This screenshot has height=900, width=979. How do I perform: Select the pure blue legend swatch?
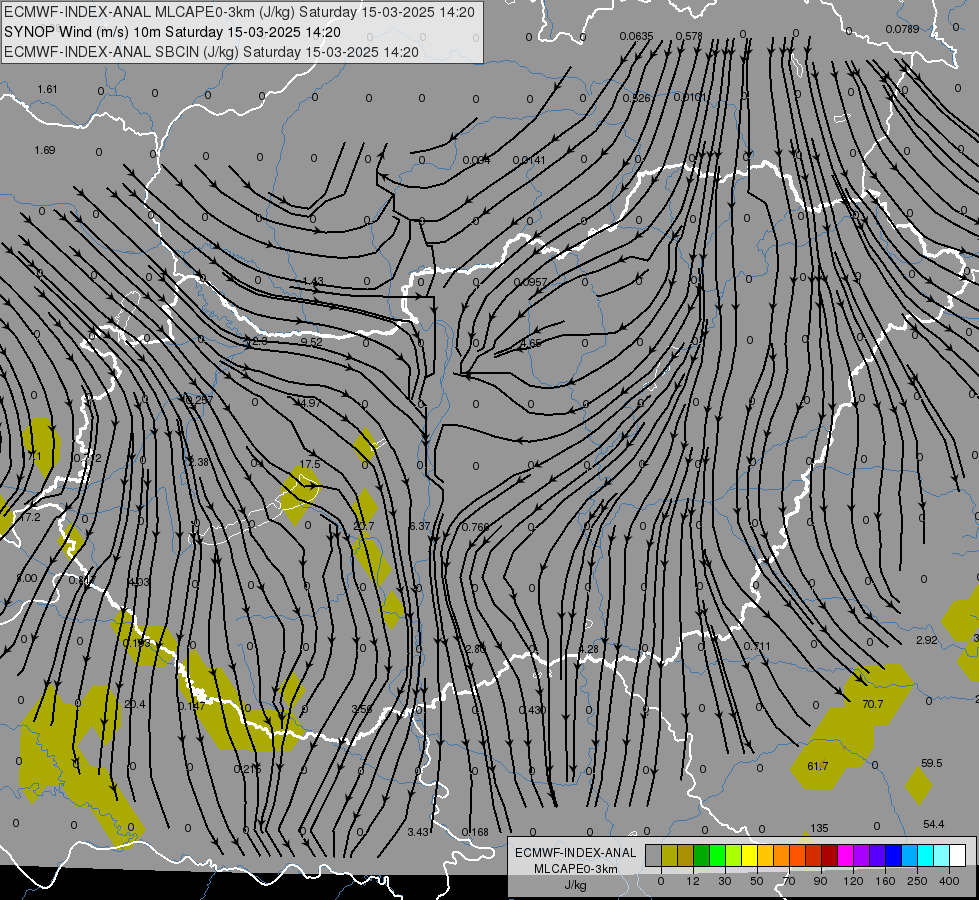click(x=894, y=855)
